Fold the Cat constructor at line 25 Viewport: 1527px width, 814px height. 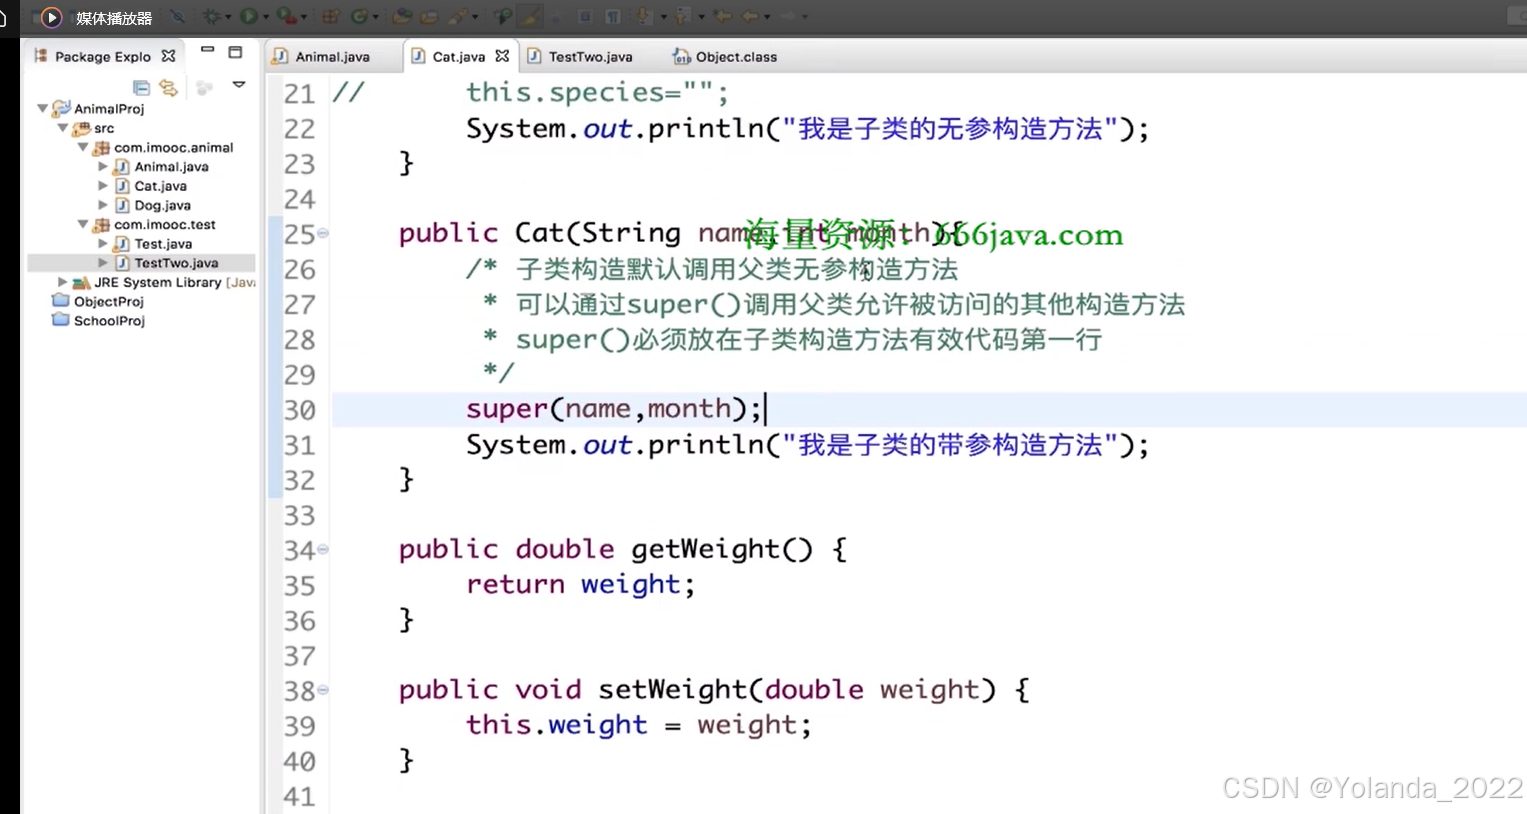click(x=323, y=233)
